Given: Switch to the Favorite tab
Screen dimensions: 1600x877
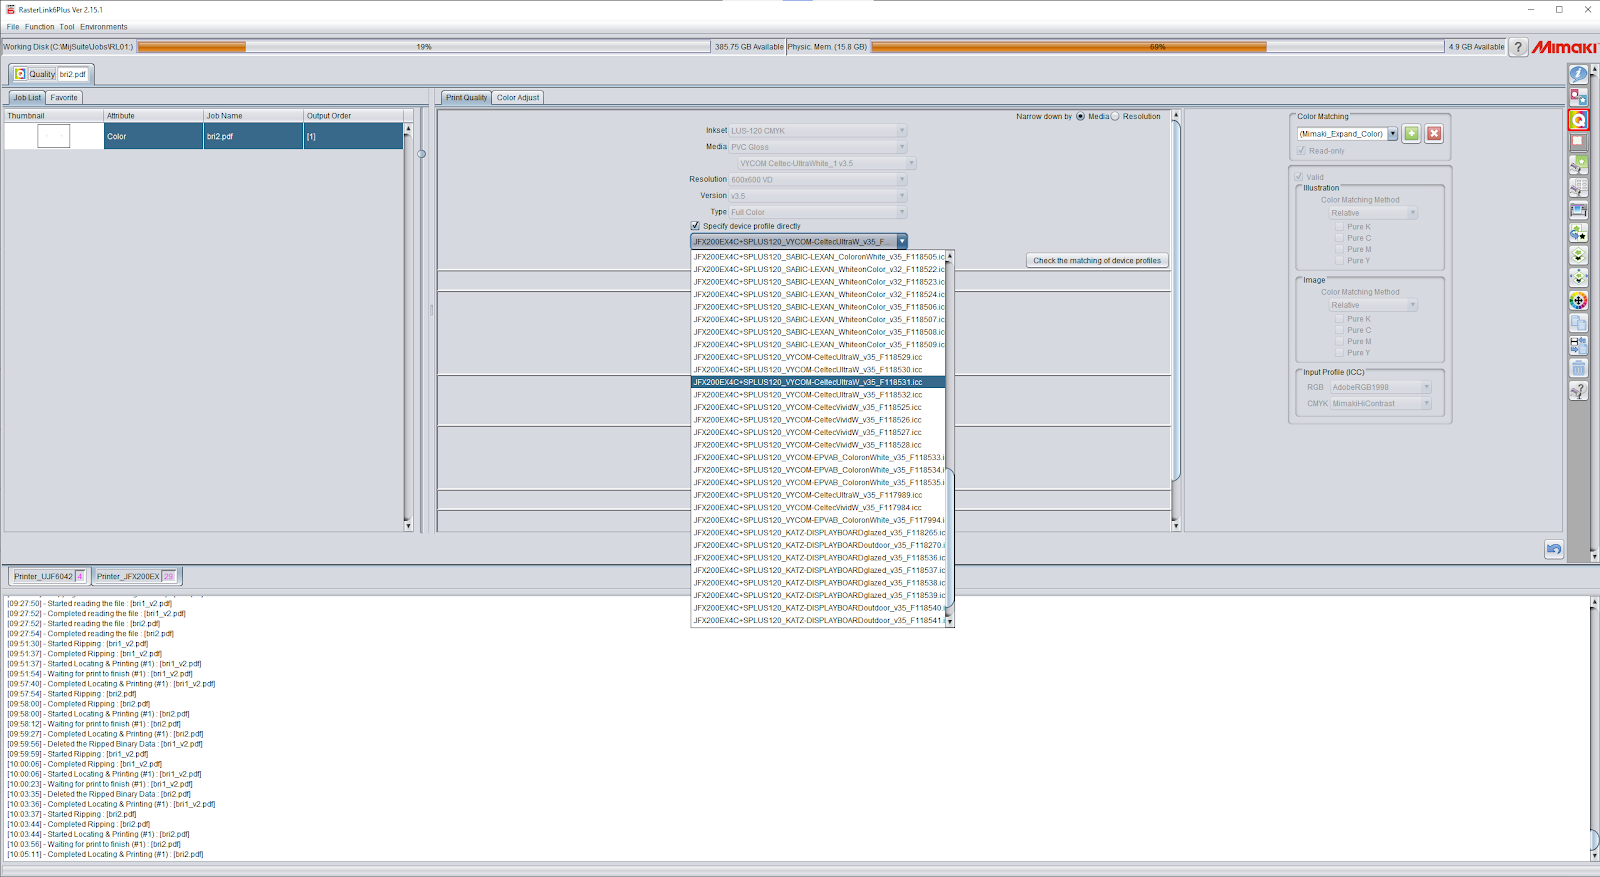Looking at the screenshot, I should pyautogui.click(x=64, y=97).
